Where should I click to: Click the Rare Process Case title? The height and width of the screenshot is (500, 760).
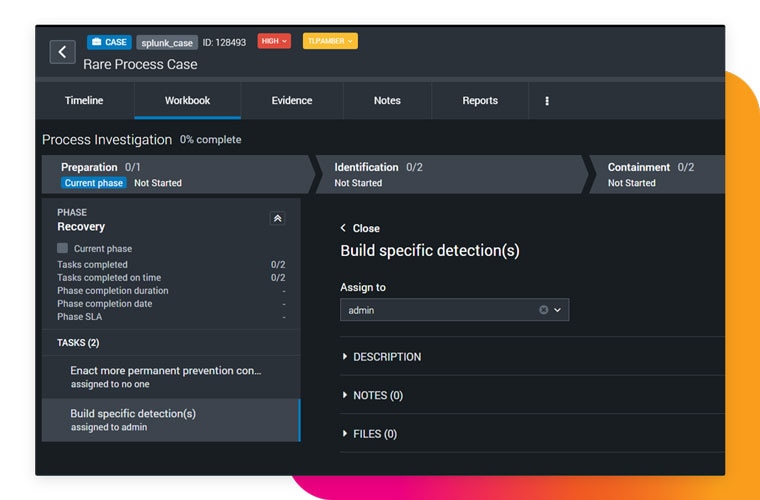140,64
